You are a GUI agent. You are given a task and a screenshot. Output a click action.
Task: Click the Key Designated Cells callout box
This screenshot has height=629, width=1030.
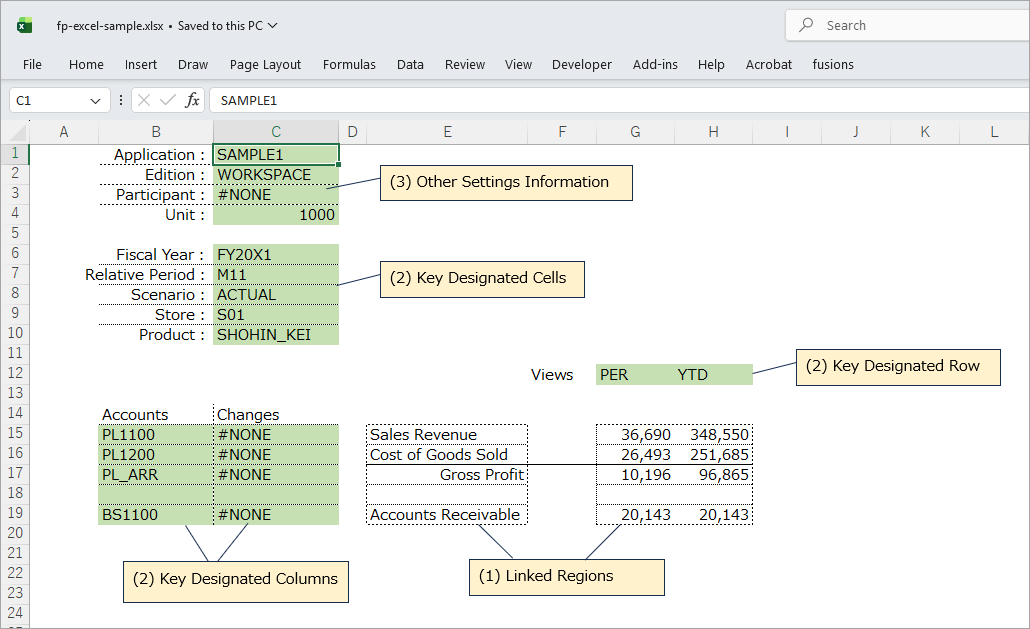click(x=482, y=279)
